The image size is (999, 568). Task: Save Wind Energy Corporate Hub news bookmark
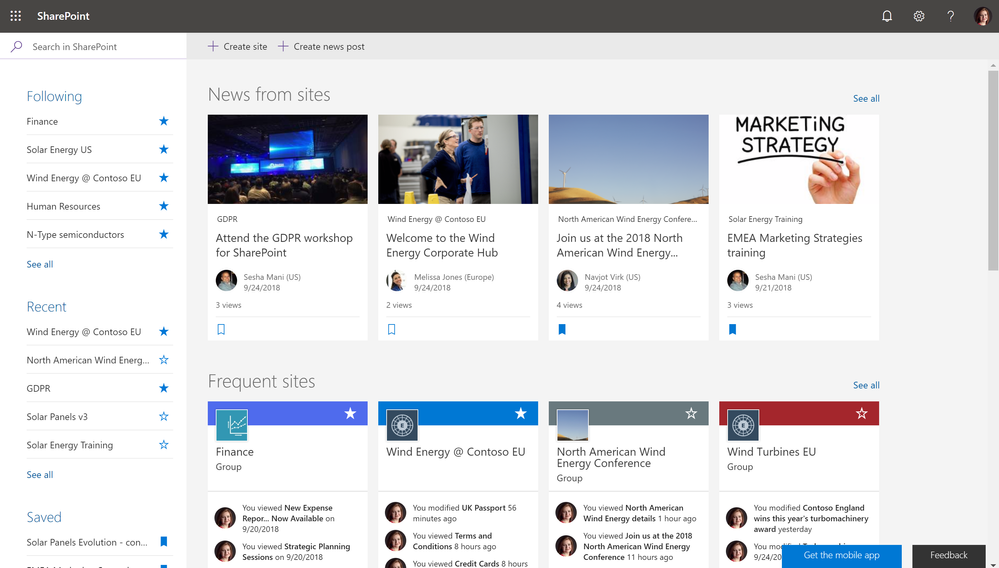(x=392, y=329)
